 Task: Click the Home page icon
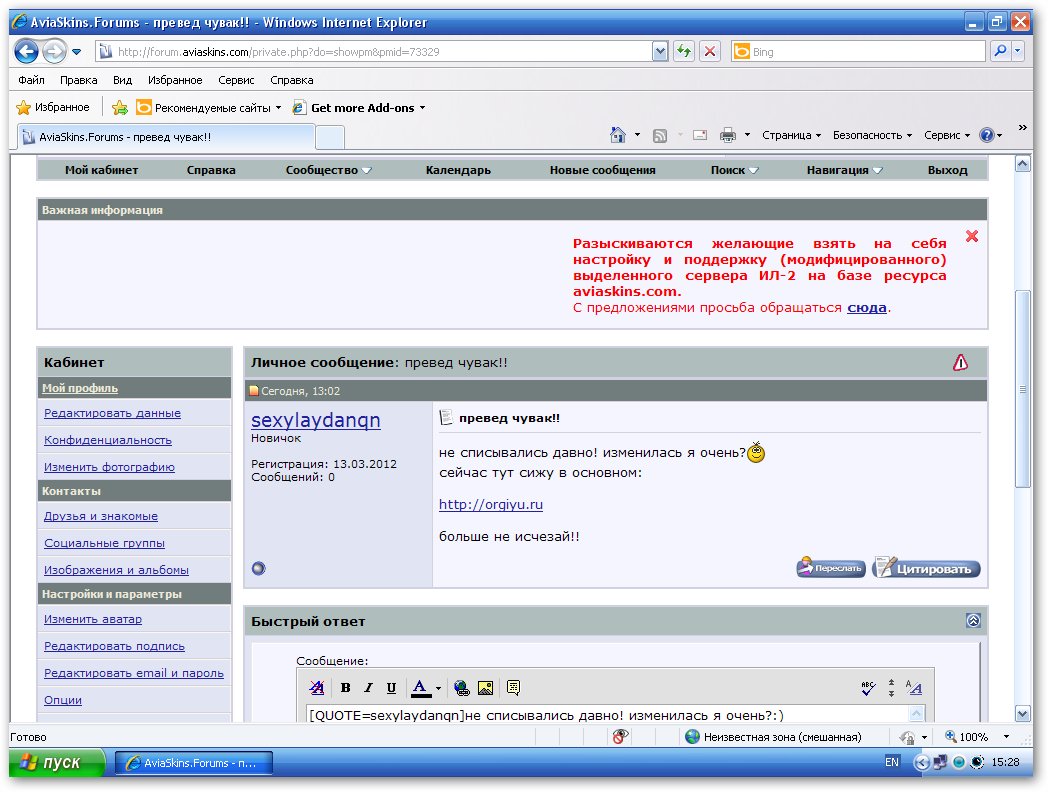point(618,135)
